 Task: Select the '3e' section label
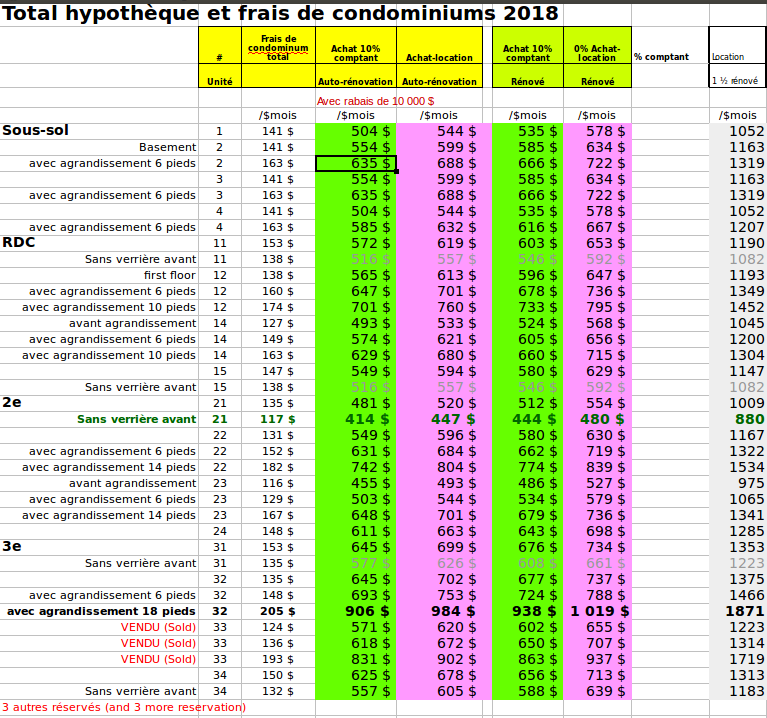pos(12,546)
